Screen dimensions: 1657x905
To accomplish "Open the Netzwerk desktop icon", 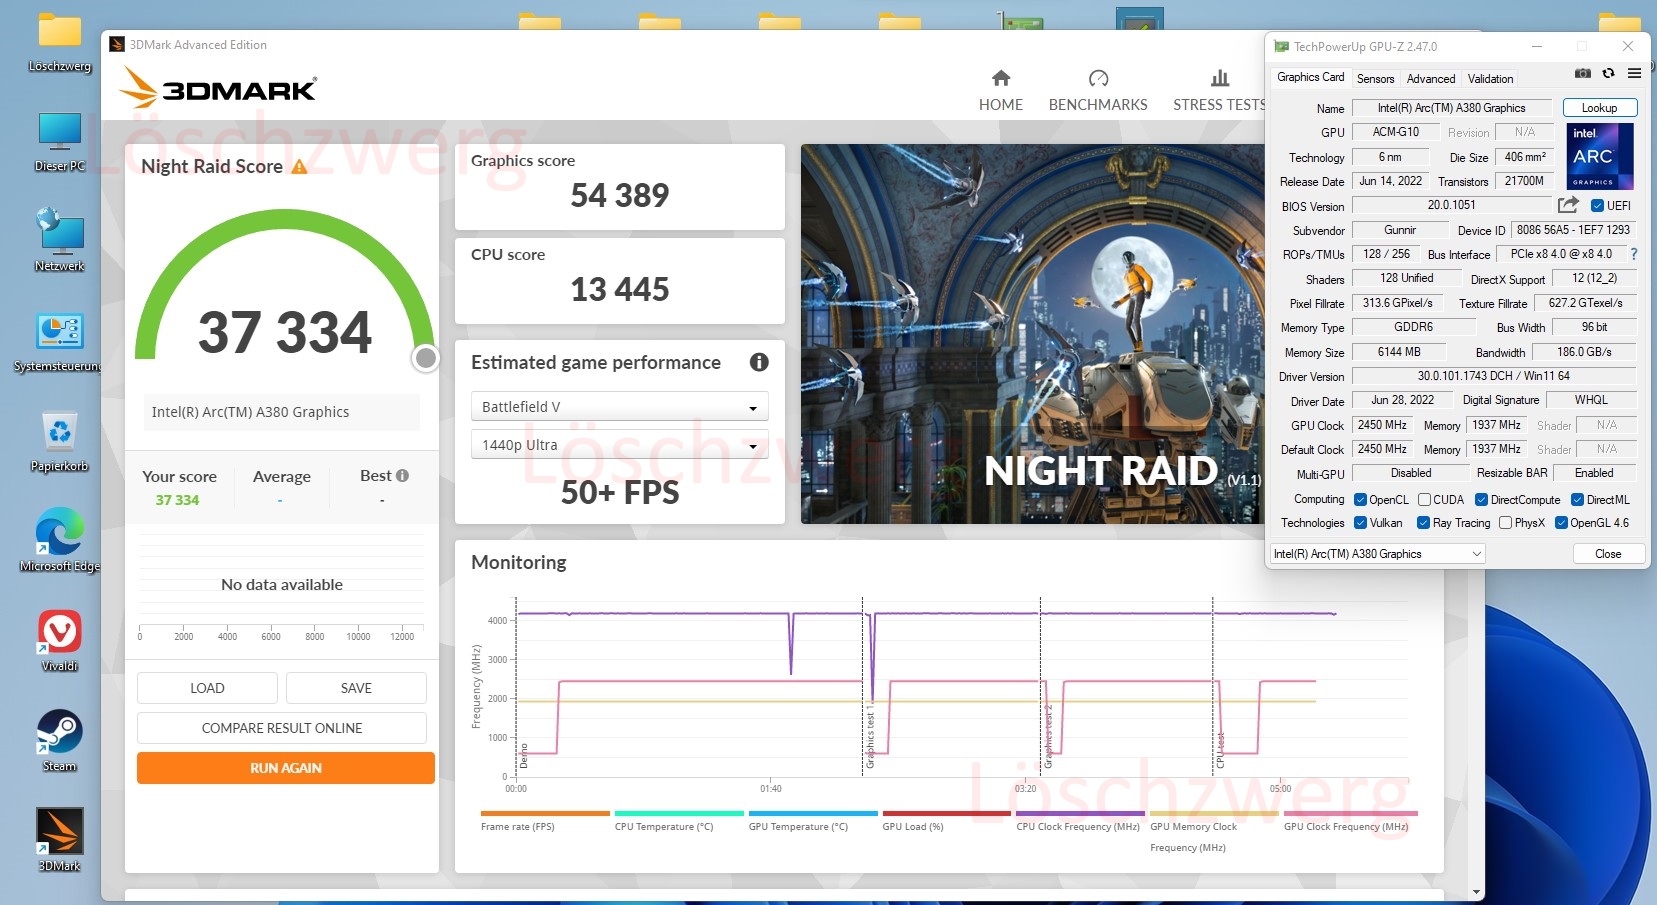I will pyautogui.click(x=60, y=241).
